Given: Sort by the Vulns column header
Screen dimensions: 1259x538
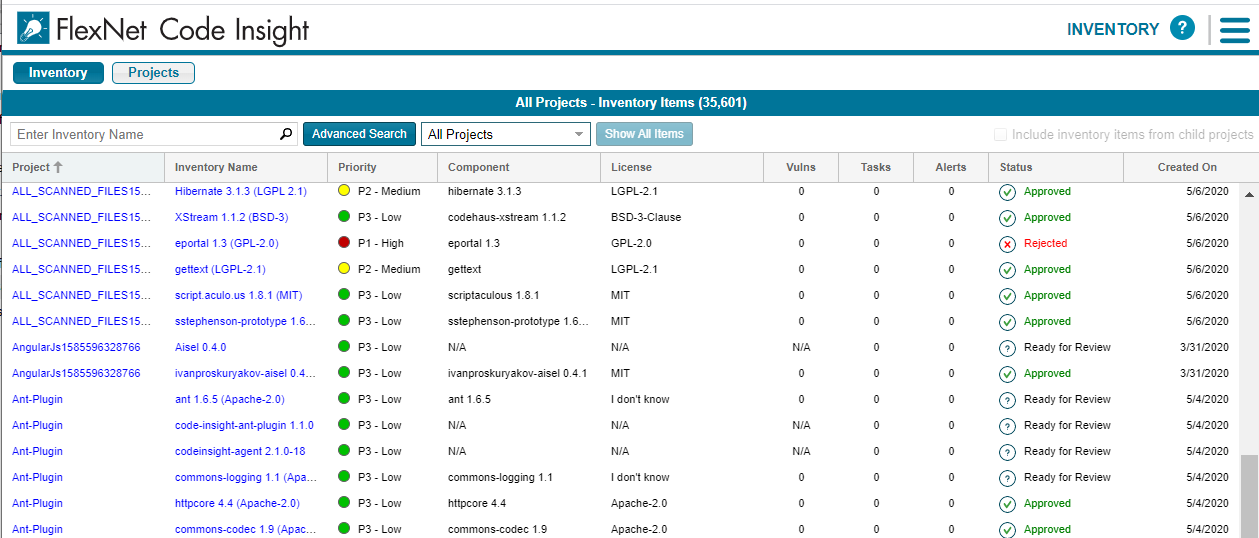Looking at the screenshot, I should click(x=801, y=167).
